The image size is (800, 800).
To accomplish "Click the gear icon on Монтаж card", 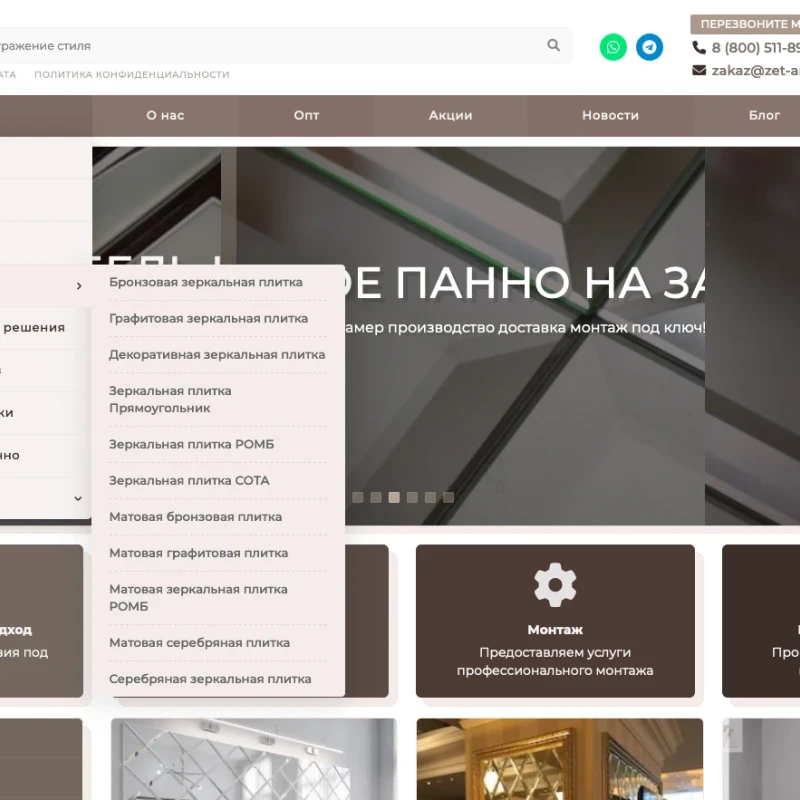I will click(x=555, y=585).
